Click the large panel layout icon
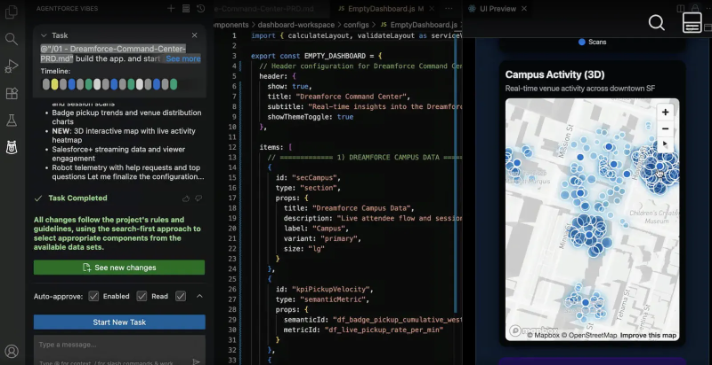 pos(692,22)
